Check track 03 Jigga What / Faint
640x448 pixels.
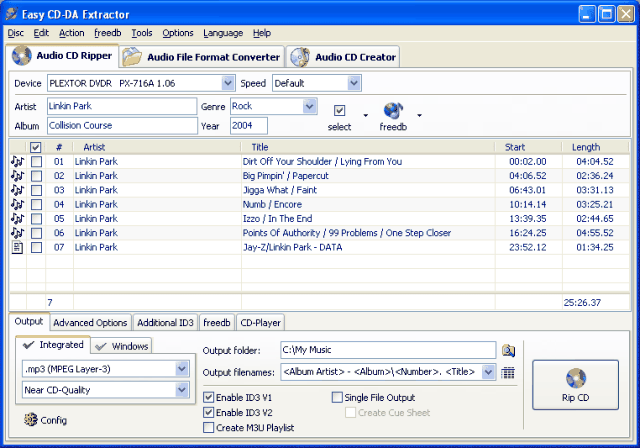point(36,190)
